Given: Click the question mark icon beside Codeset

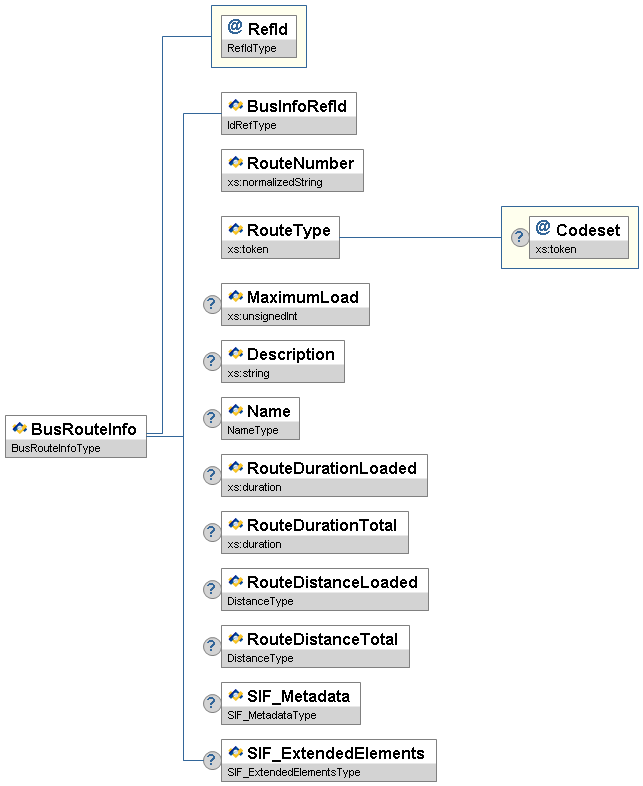Looking at the screenshot, I should click(520, 238).
